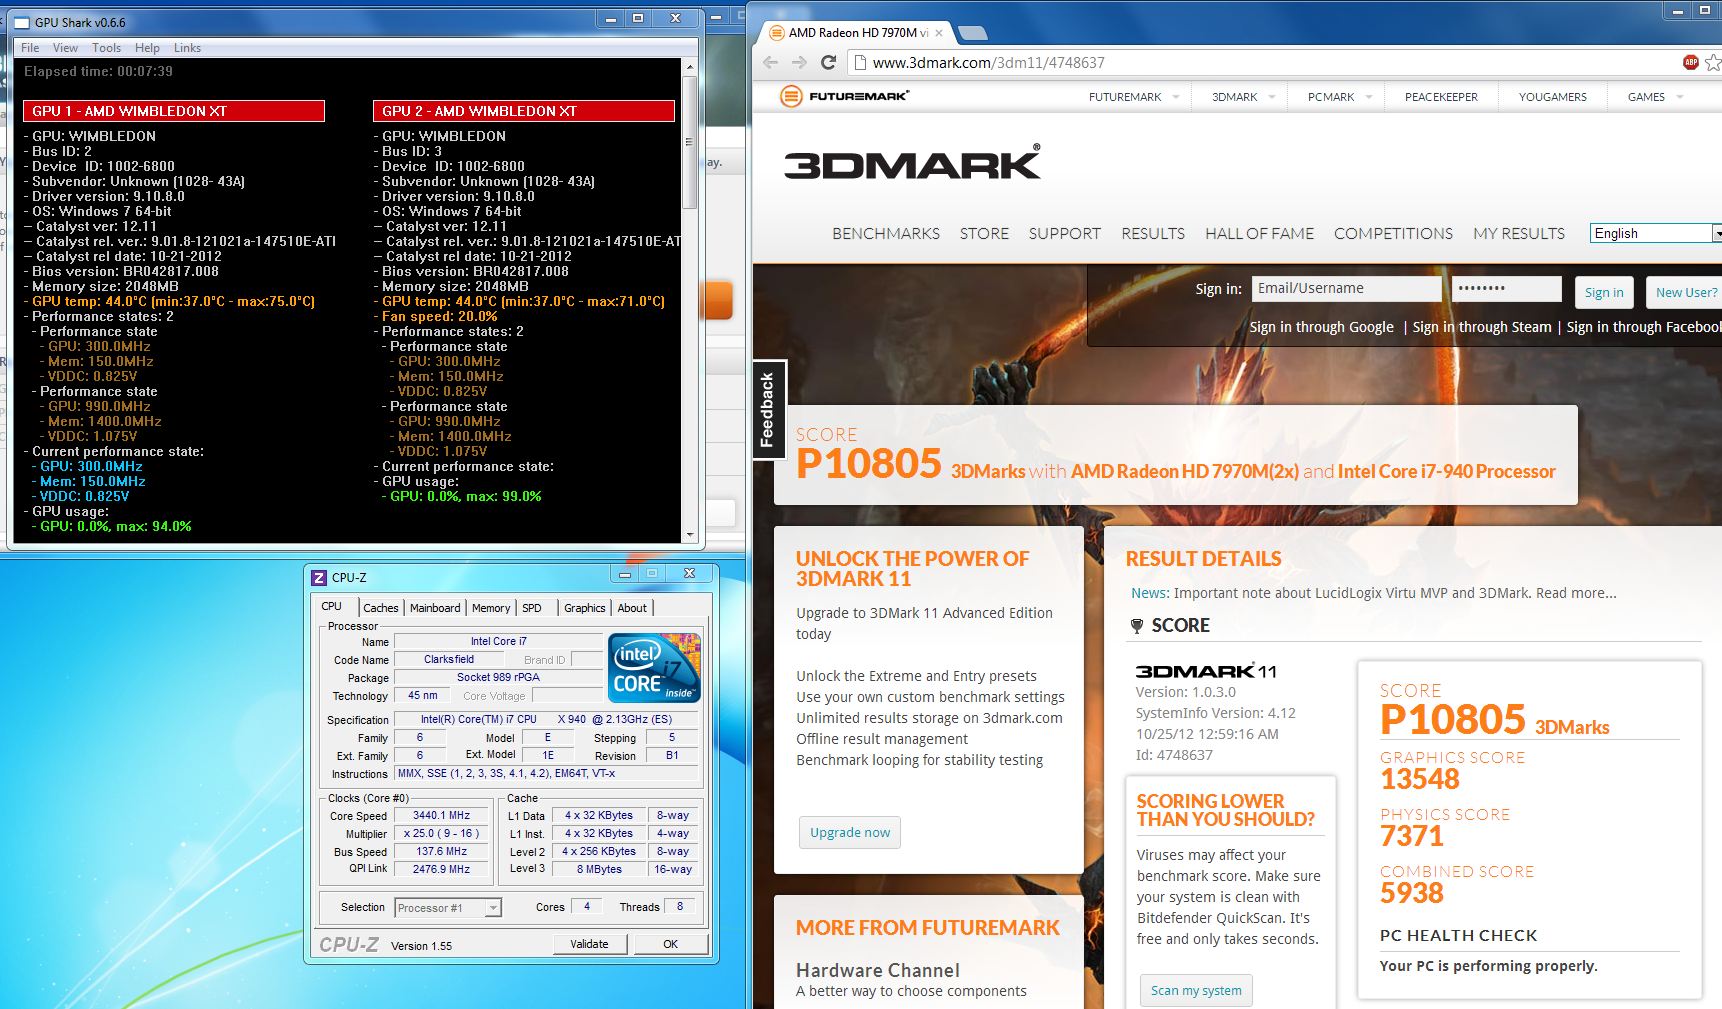Click Sign in through Google link

(1321, 327)
